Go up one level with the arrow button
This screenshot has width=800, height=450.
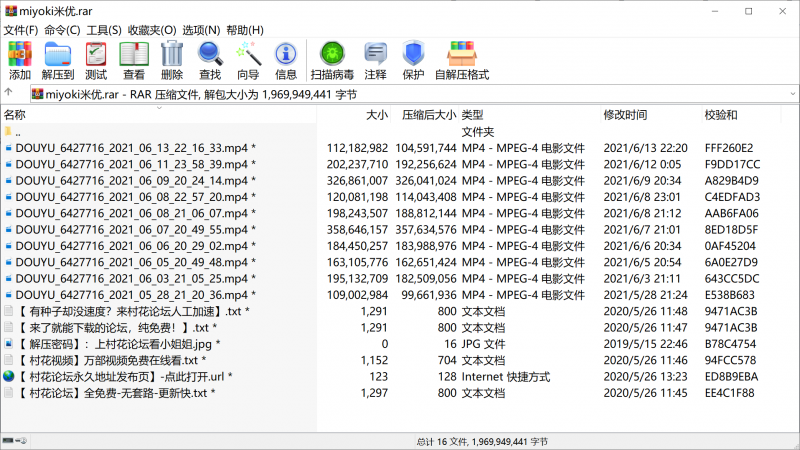tap(12, 95)
